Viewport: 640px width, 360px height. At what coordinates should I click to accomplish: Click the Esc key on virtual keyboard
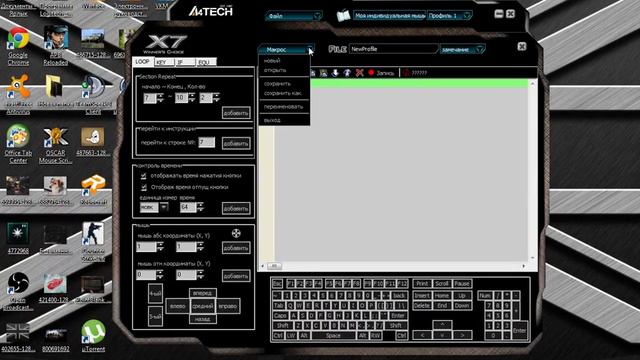pyautogui.click(x=277, y=284)
